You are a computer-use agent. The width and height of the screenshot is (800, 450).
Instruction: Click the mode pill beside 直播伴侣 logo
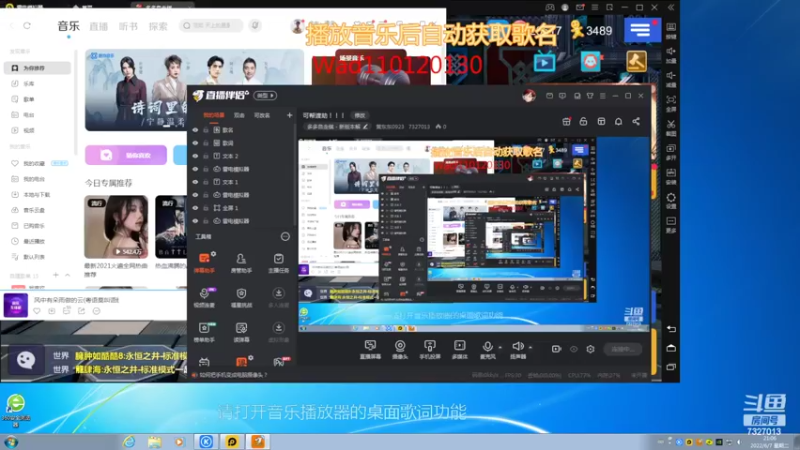tap(265, 95)
